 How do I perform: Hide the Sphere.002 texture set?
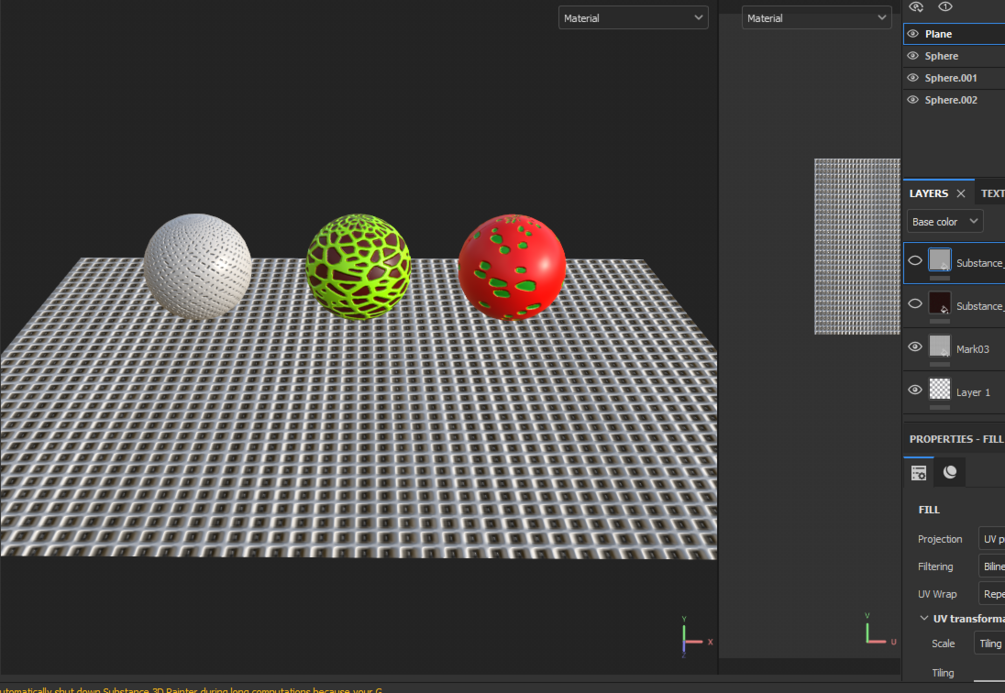tap(913, 99)
